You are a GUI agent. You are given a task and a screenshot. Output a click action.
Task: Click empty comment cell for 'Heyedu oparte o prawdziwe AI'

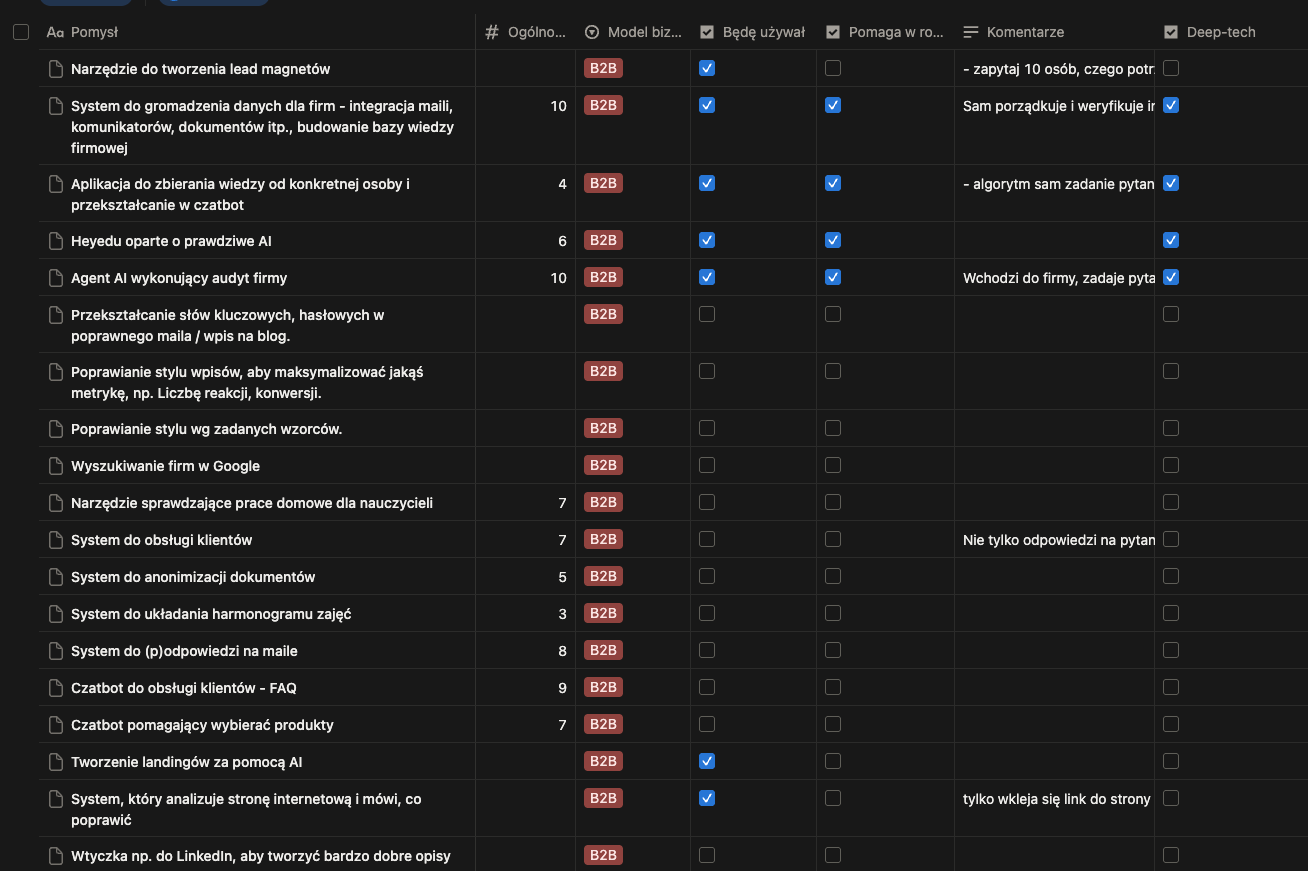(1054, 241)
